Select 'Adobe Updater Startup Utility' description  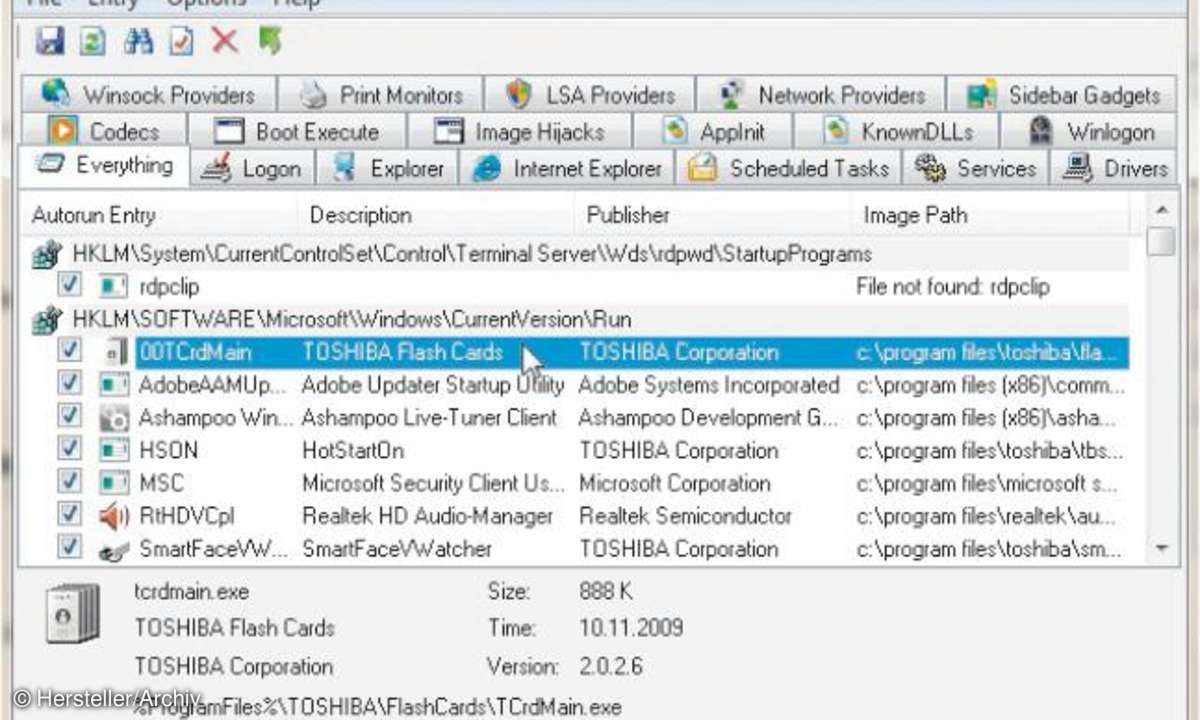click(433, 385)
